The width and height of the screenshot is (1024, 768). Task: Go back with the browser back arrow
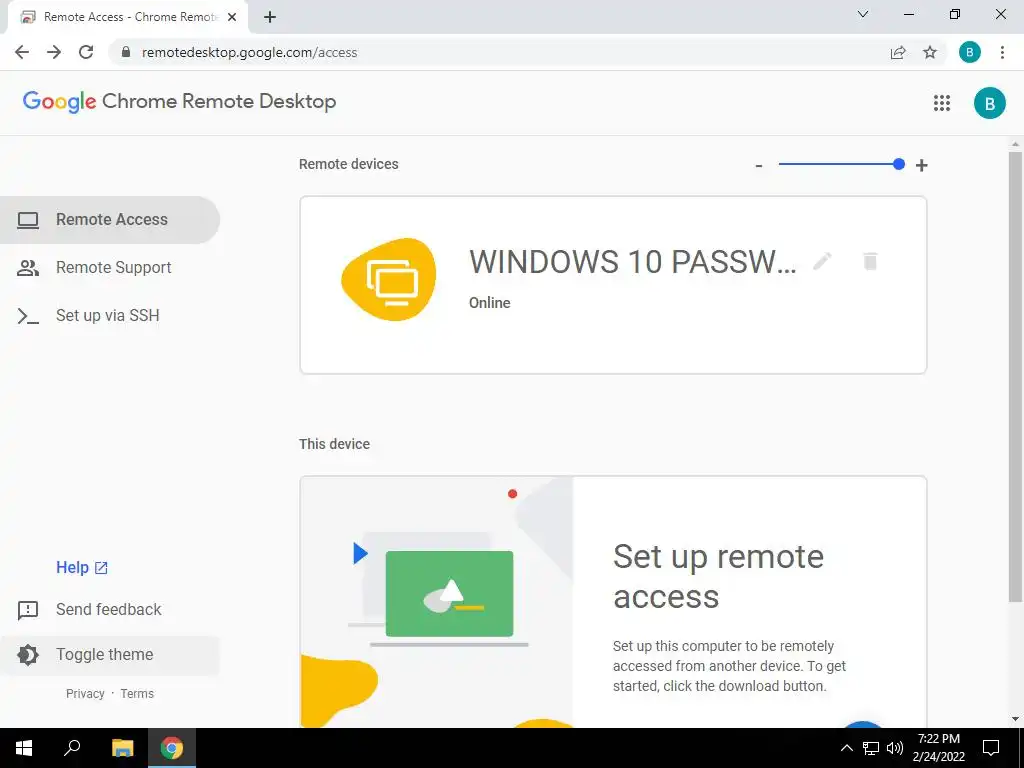pyautogui.click(x=22, y=52)
